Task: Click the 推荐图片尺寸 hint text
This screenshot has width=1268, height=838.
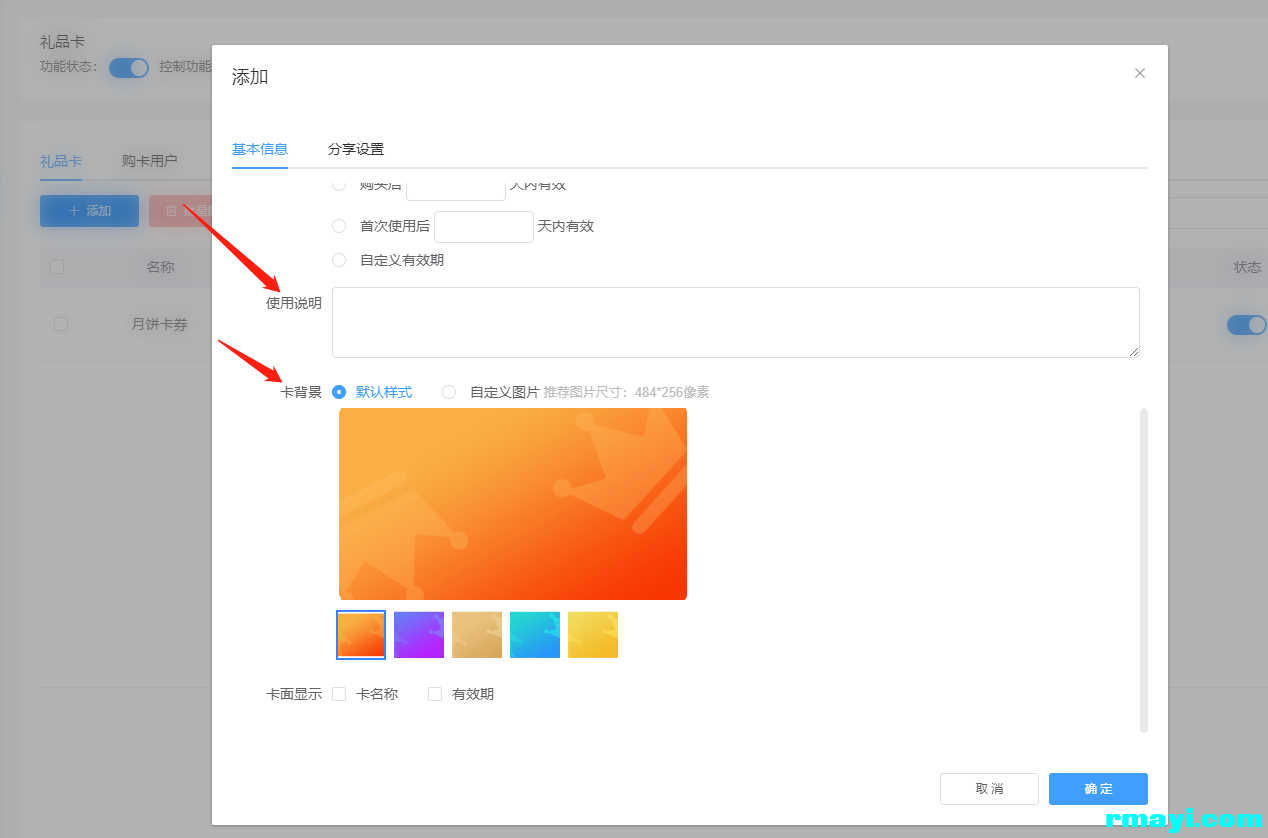Action: (627, 392)
